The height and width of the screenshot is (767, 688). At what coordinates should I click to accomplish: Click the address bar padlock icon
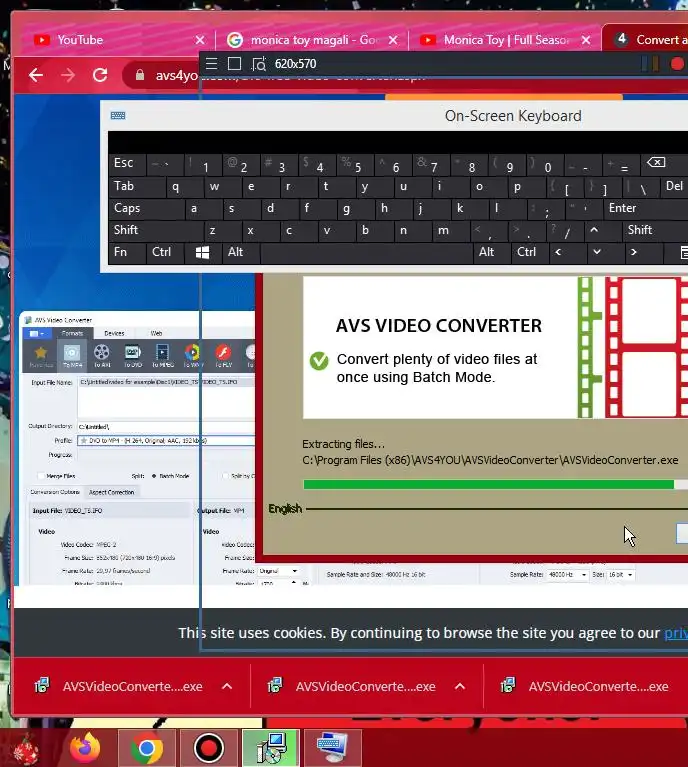point(140,75)
